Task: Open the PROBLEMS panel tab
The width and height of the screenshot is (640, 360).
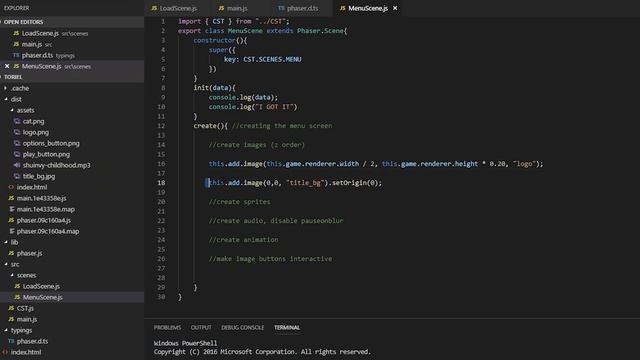Action: 167,327
